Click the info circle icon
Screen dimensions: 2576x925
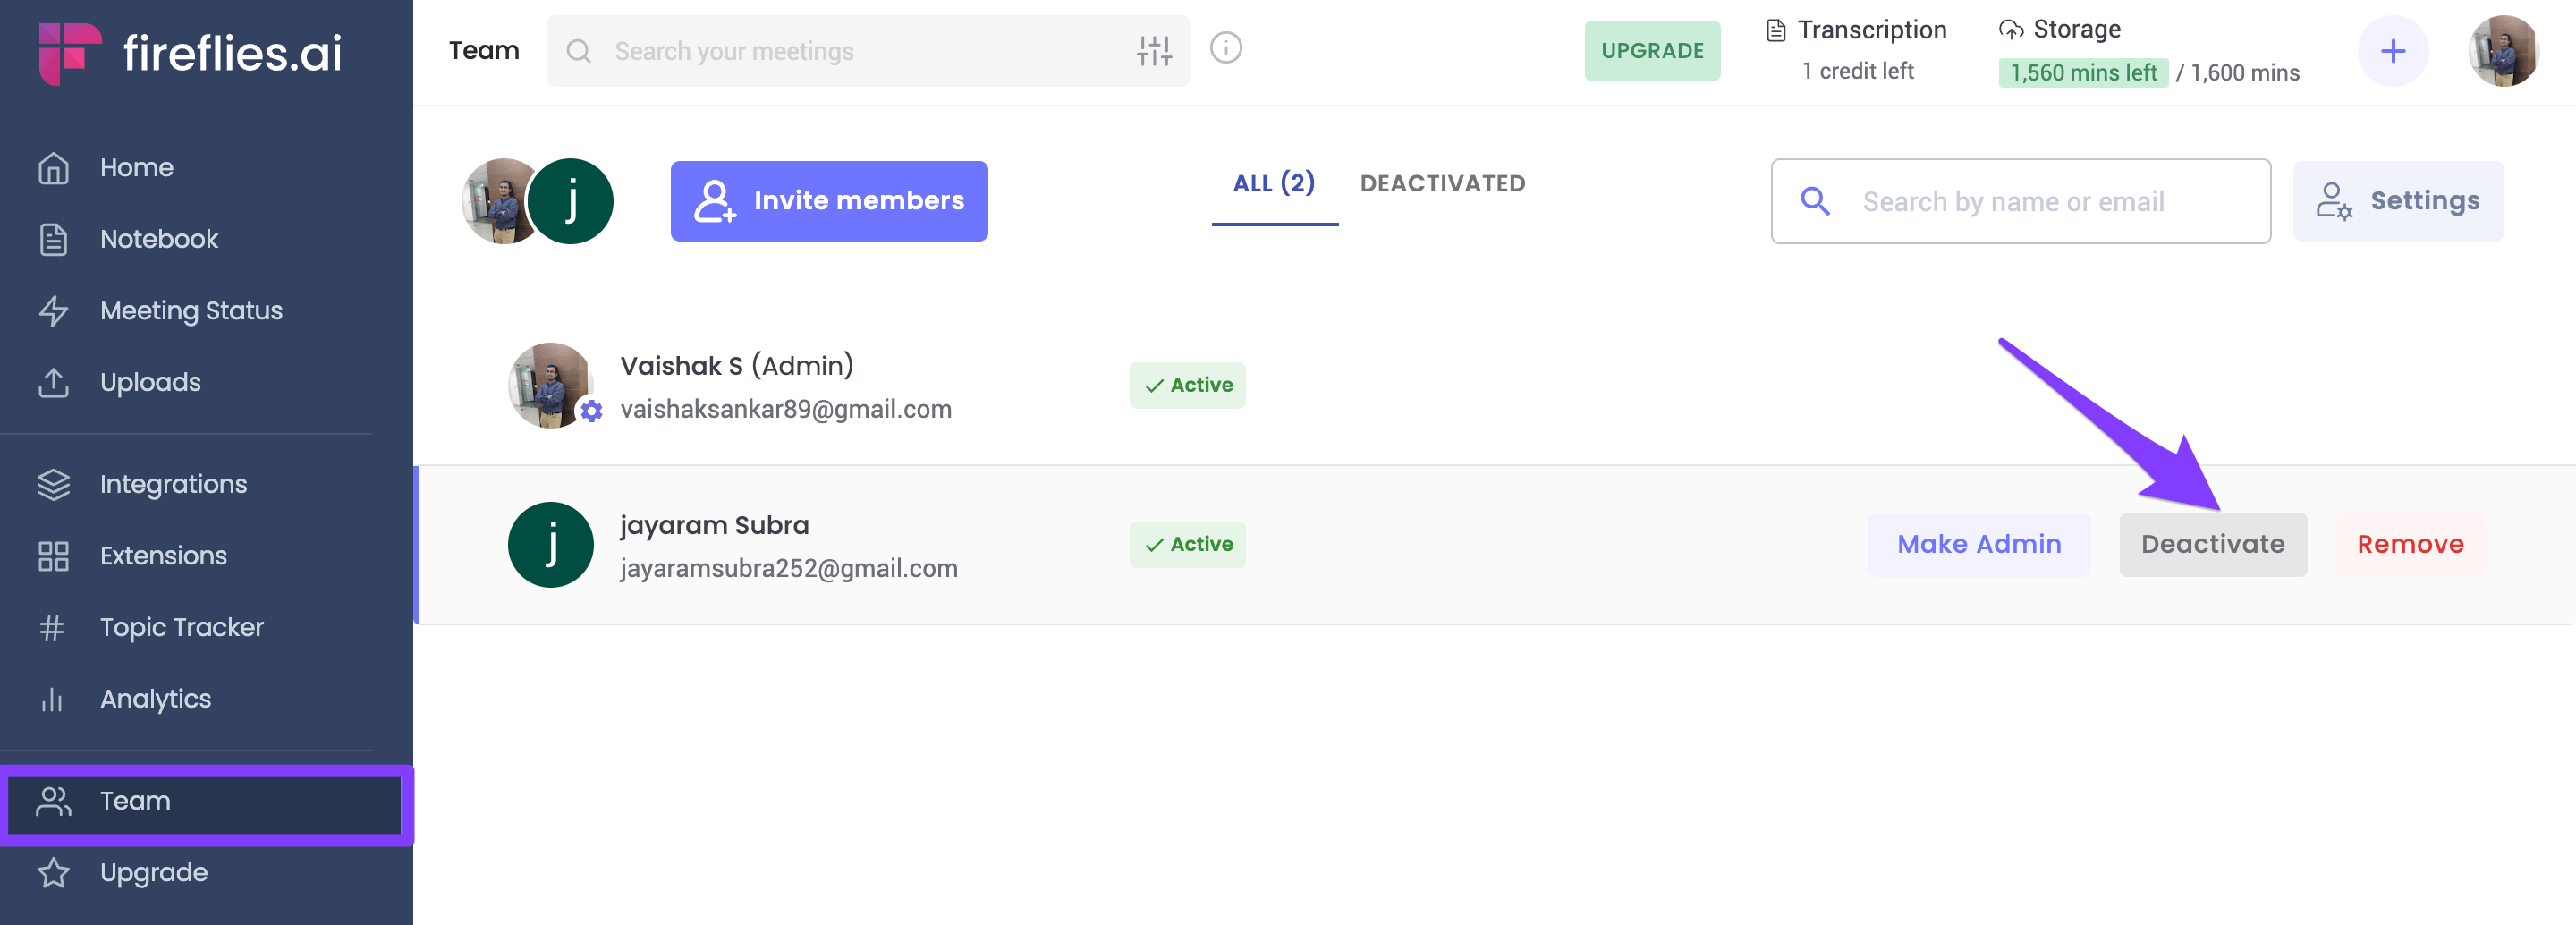point(1226,48)
